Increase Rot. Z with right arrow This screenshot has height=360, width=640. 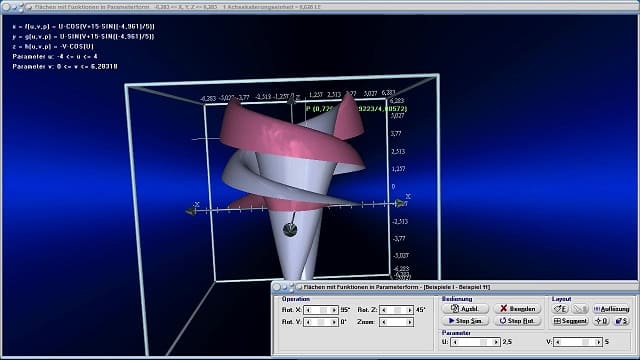pos(409,310)
